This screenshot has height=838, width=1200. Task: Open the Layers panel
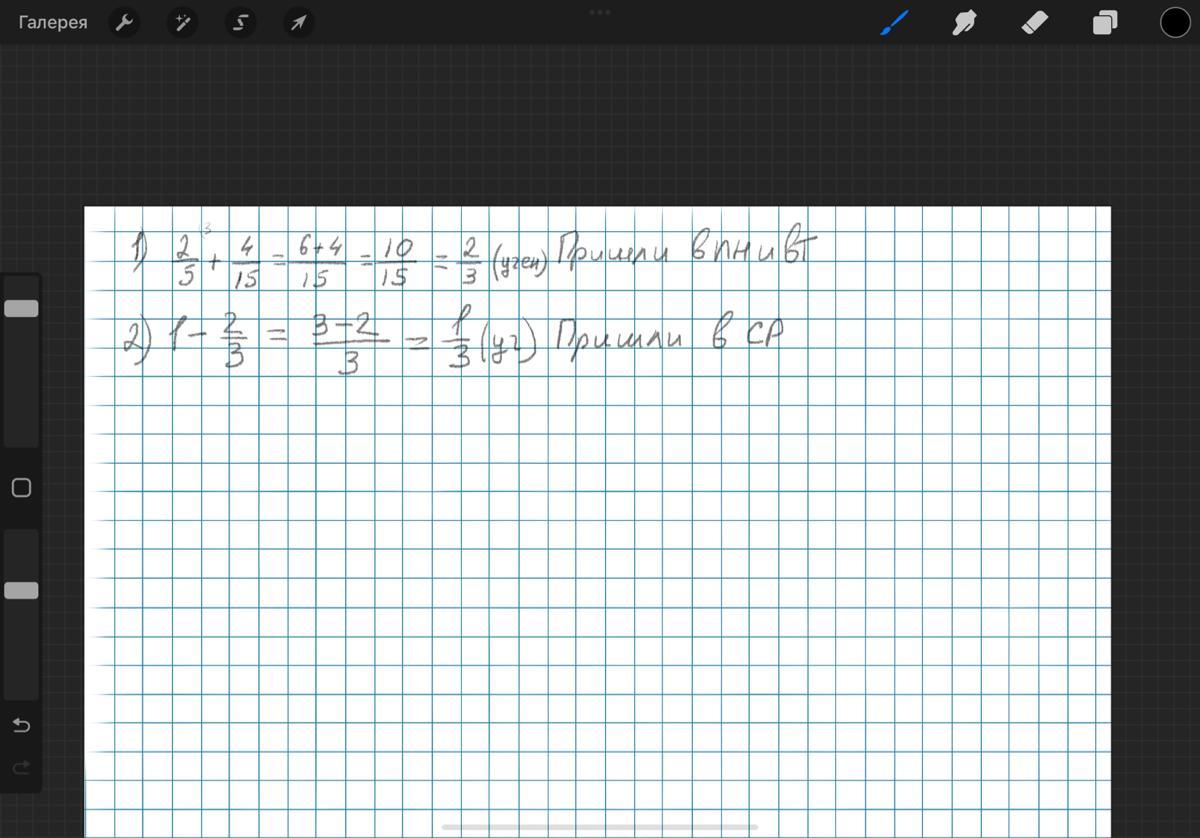click(x=1105, y=23)
